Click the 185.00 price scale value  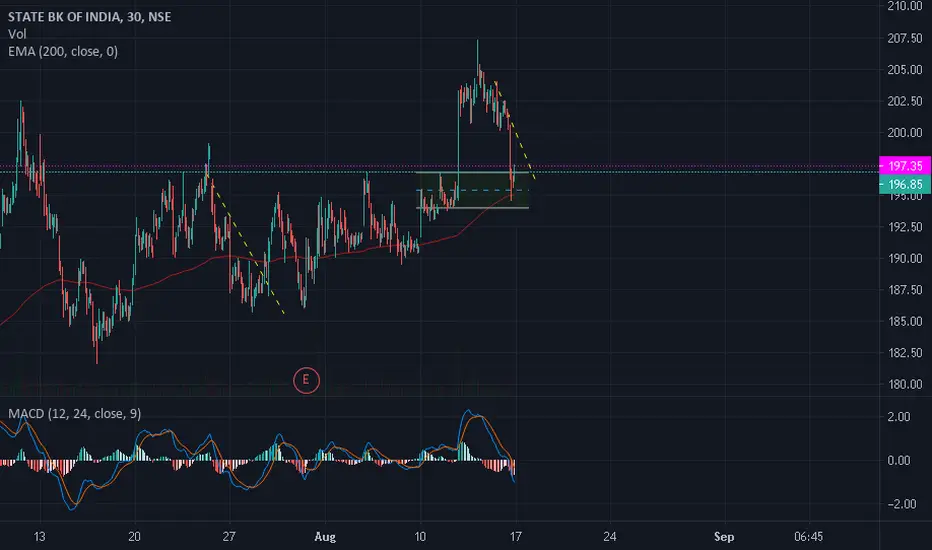(905, 322)
